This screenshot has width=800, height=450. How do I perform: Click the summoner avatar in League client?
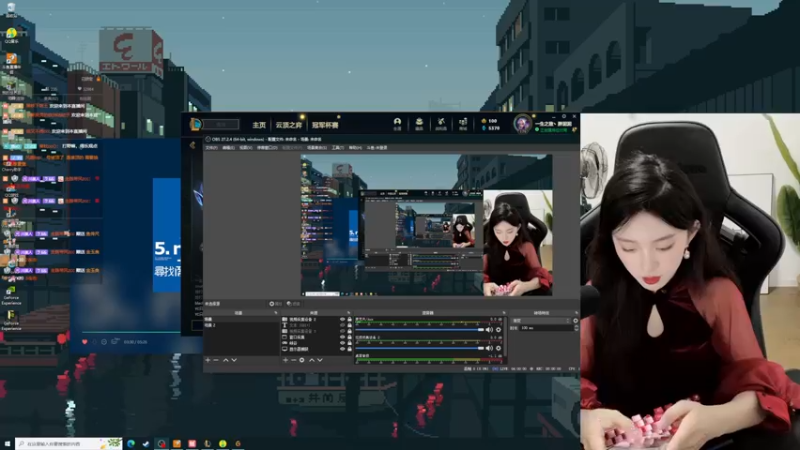click(x=522, y=124)
